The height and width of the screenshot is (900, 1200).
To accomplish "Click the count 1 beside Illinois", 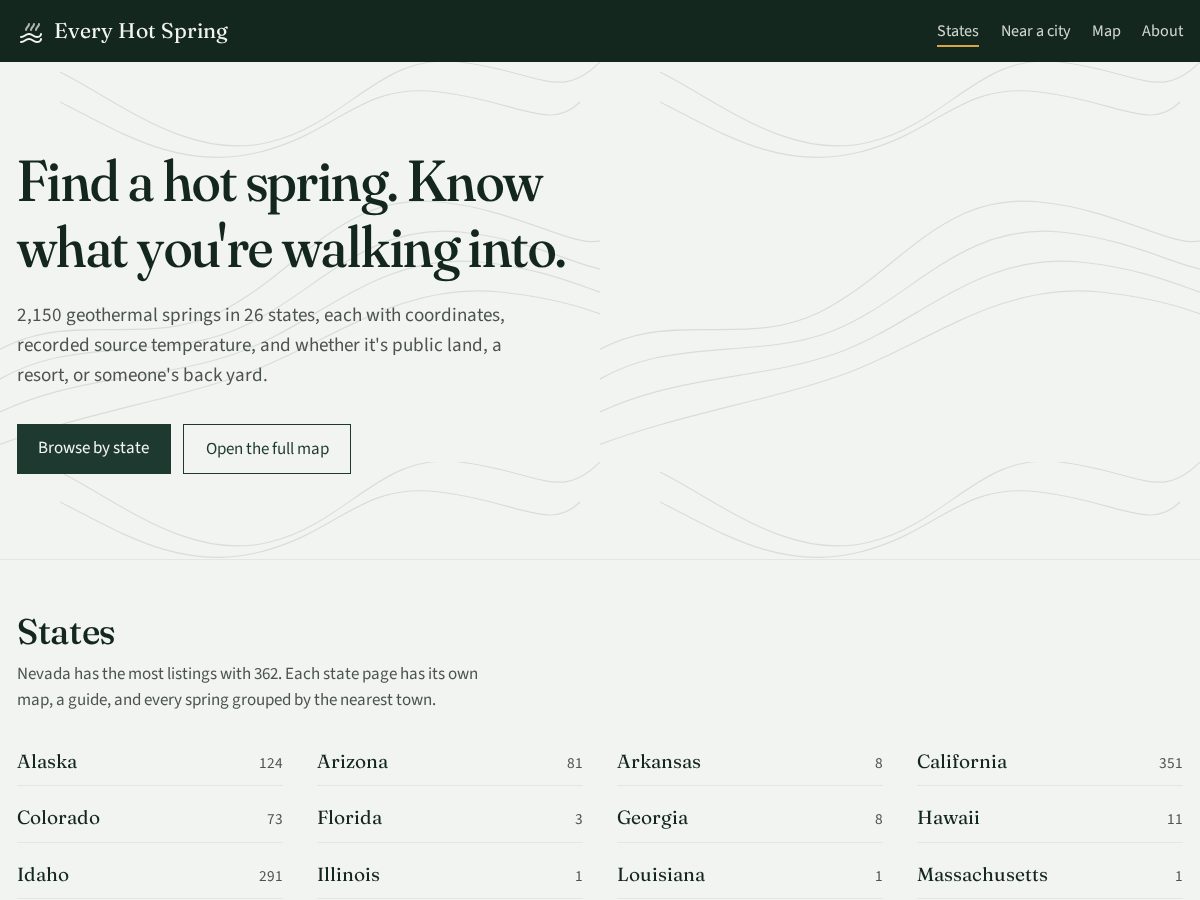I will [579, 876].
